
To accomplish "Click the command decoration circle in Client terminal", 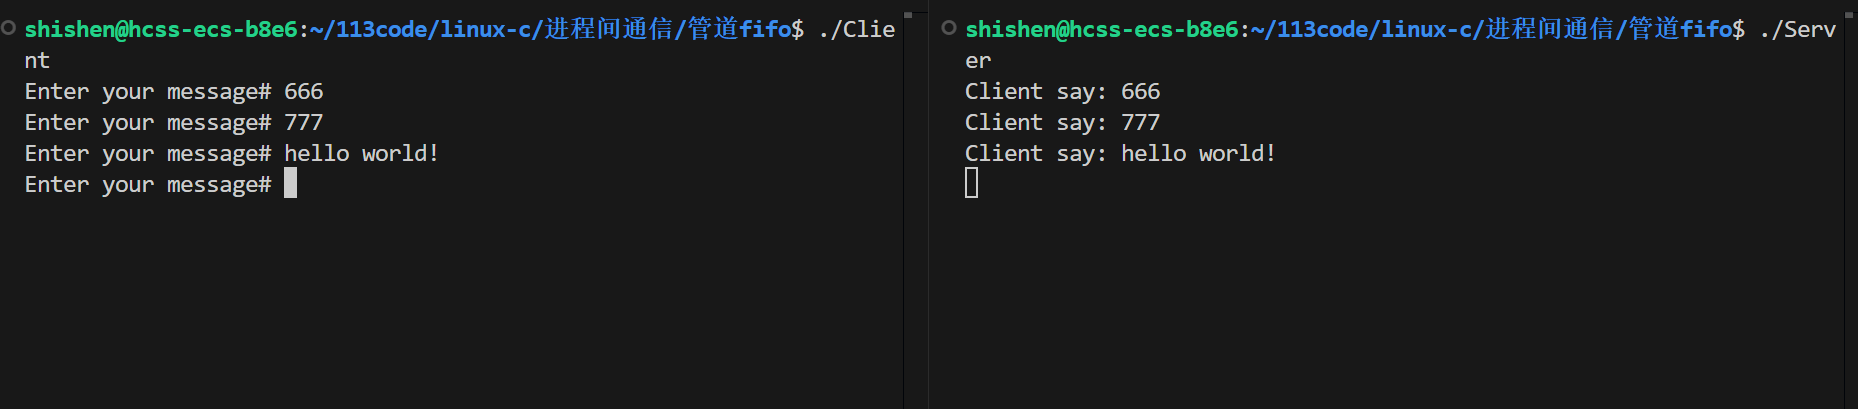I will click(x=9, y=28).
